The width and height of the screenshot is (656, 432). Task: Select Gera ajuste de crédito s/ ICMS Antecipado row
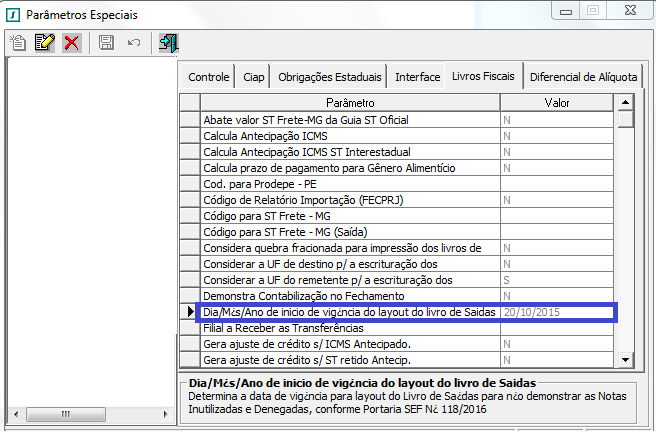click(350, 344)
